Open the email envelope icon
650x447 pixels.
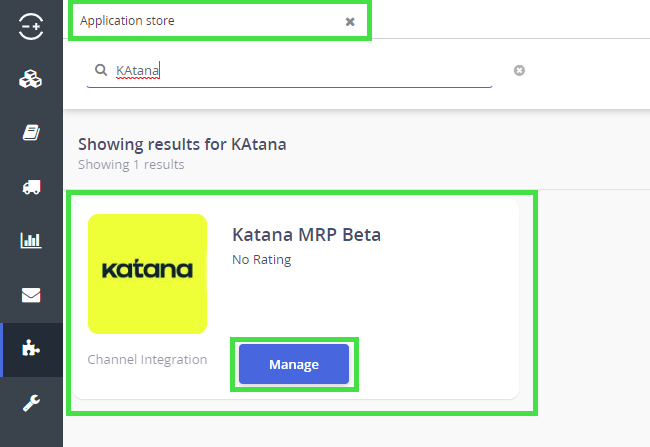(31, 295)
